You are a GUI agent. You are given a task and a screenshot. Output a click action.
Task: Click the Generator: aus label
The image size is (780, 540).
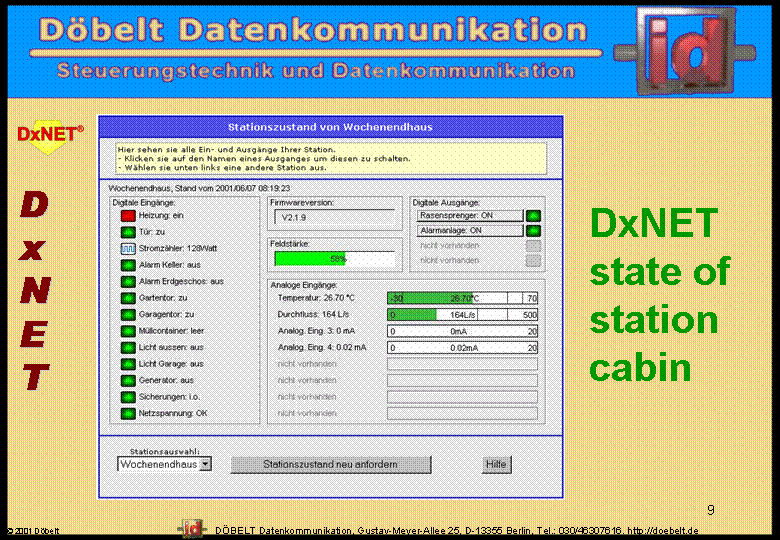(166, 380)
